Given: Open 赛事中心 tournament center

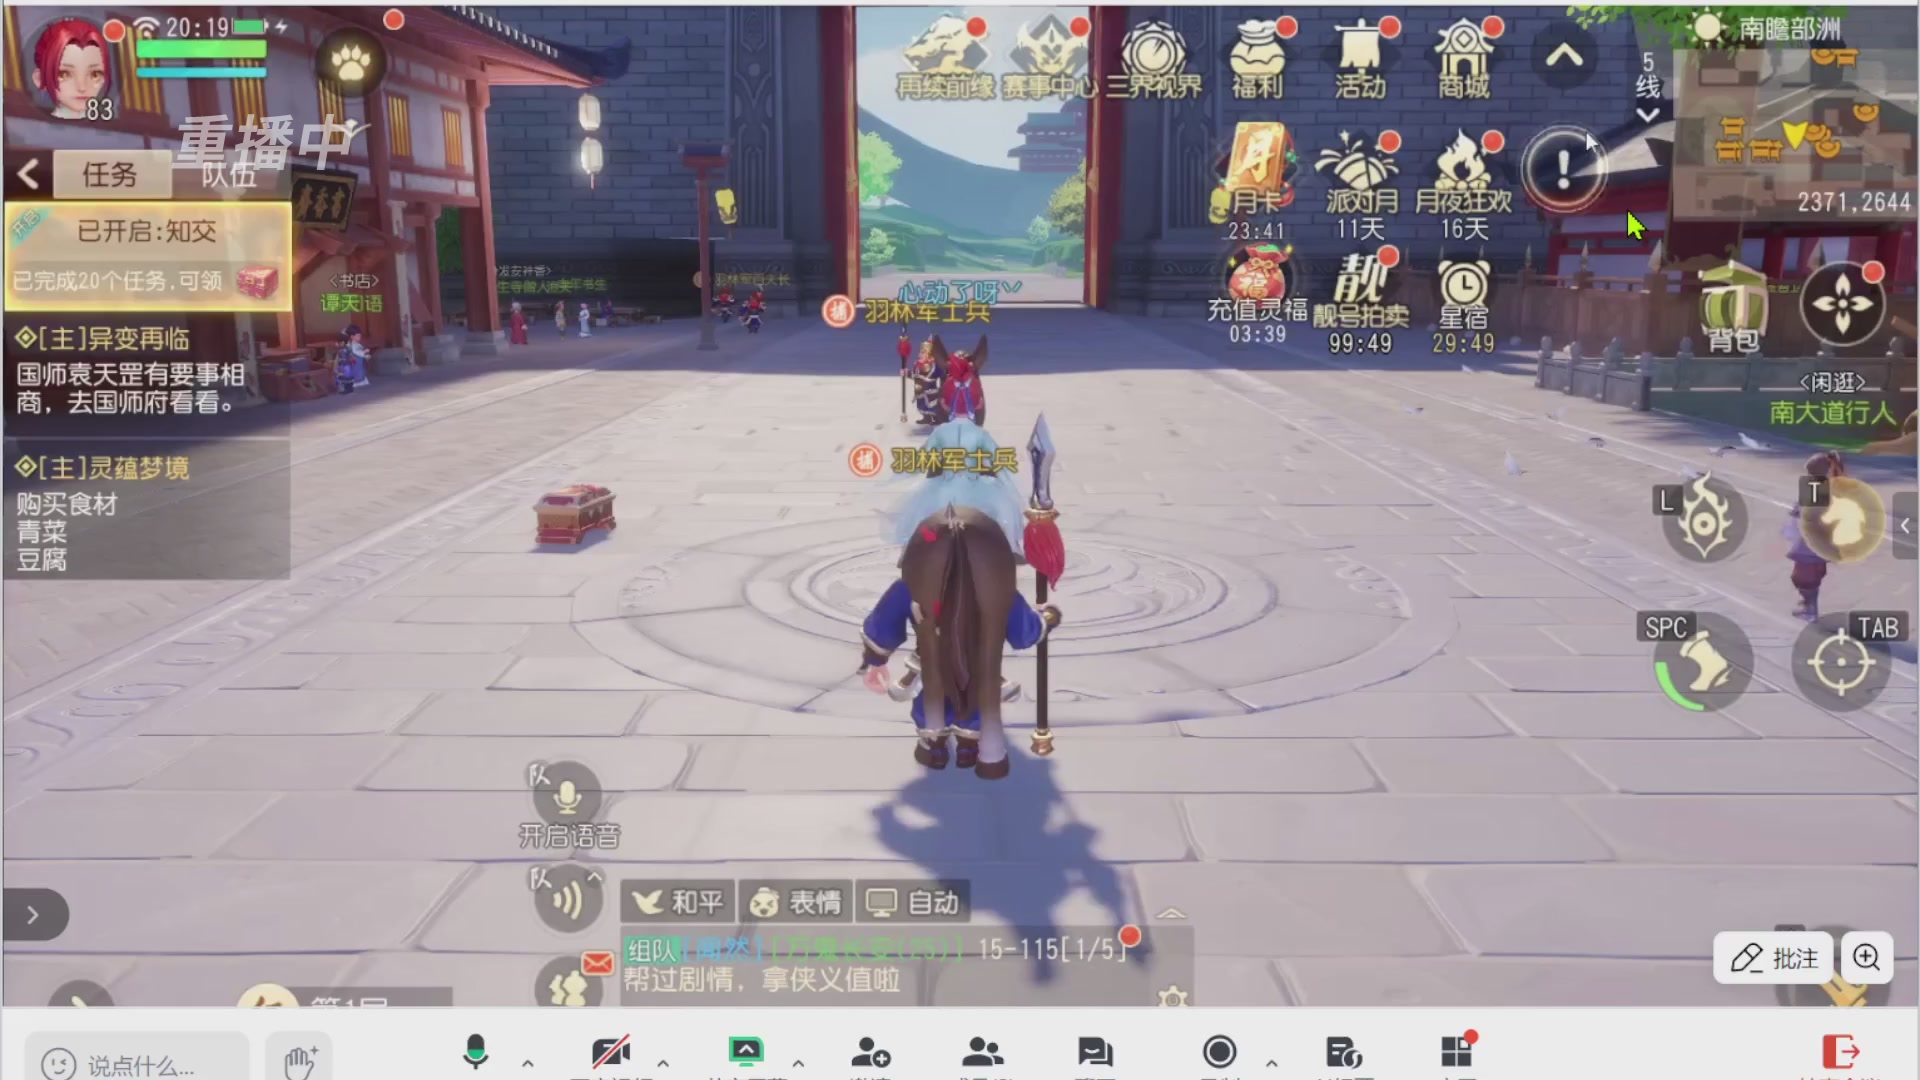Looking at the screenshot, I should (x=1050, y=60).
